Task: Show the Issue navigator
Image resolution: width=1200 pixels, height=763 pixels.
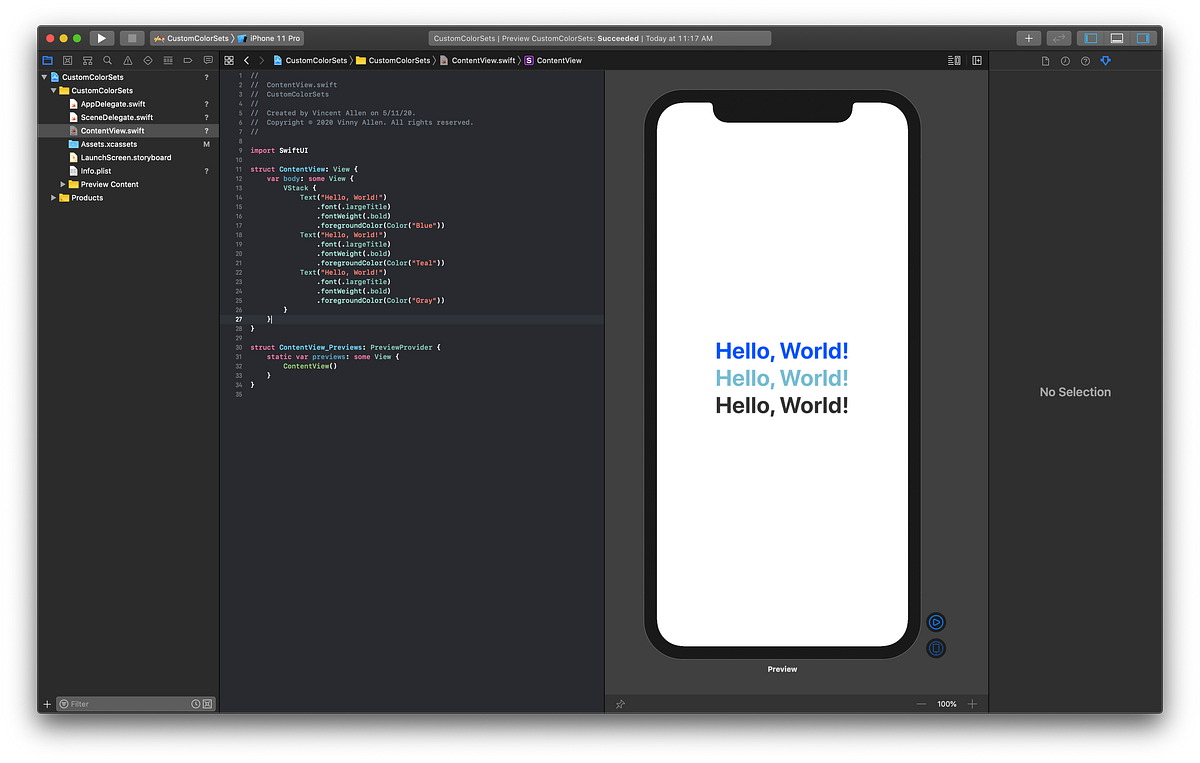Action: point(127,60)
